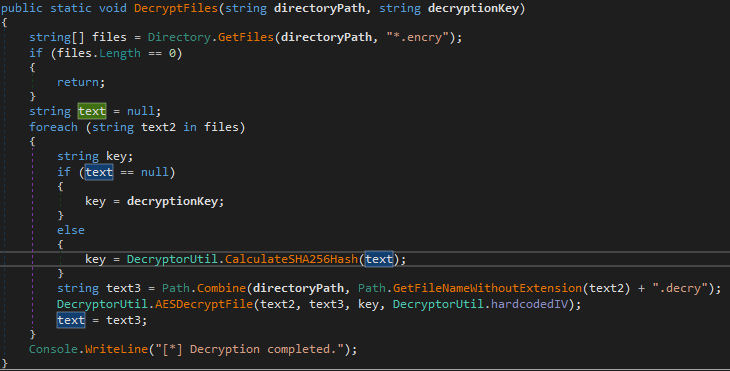The image size is (730, 371).
Task: Click text in text = text3 assignment
Action: tap(71, 320)
